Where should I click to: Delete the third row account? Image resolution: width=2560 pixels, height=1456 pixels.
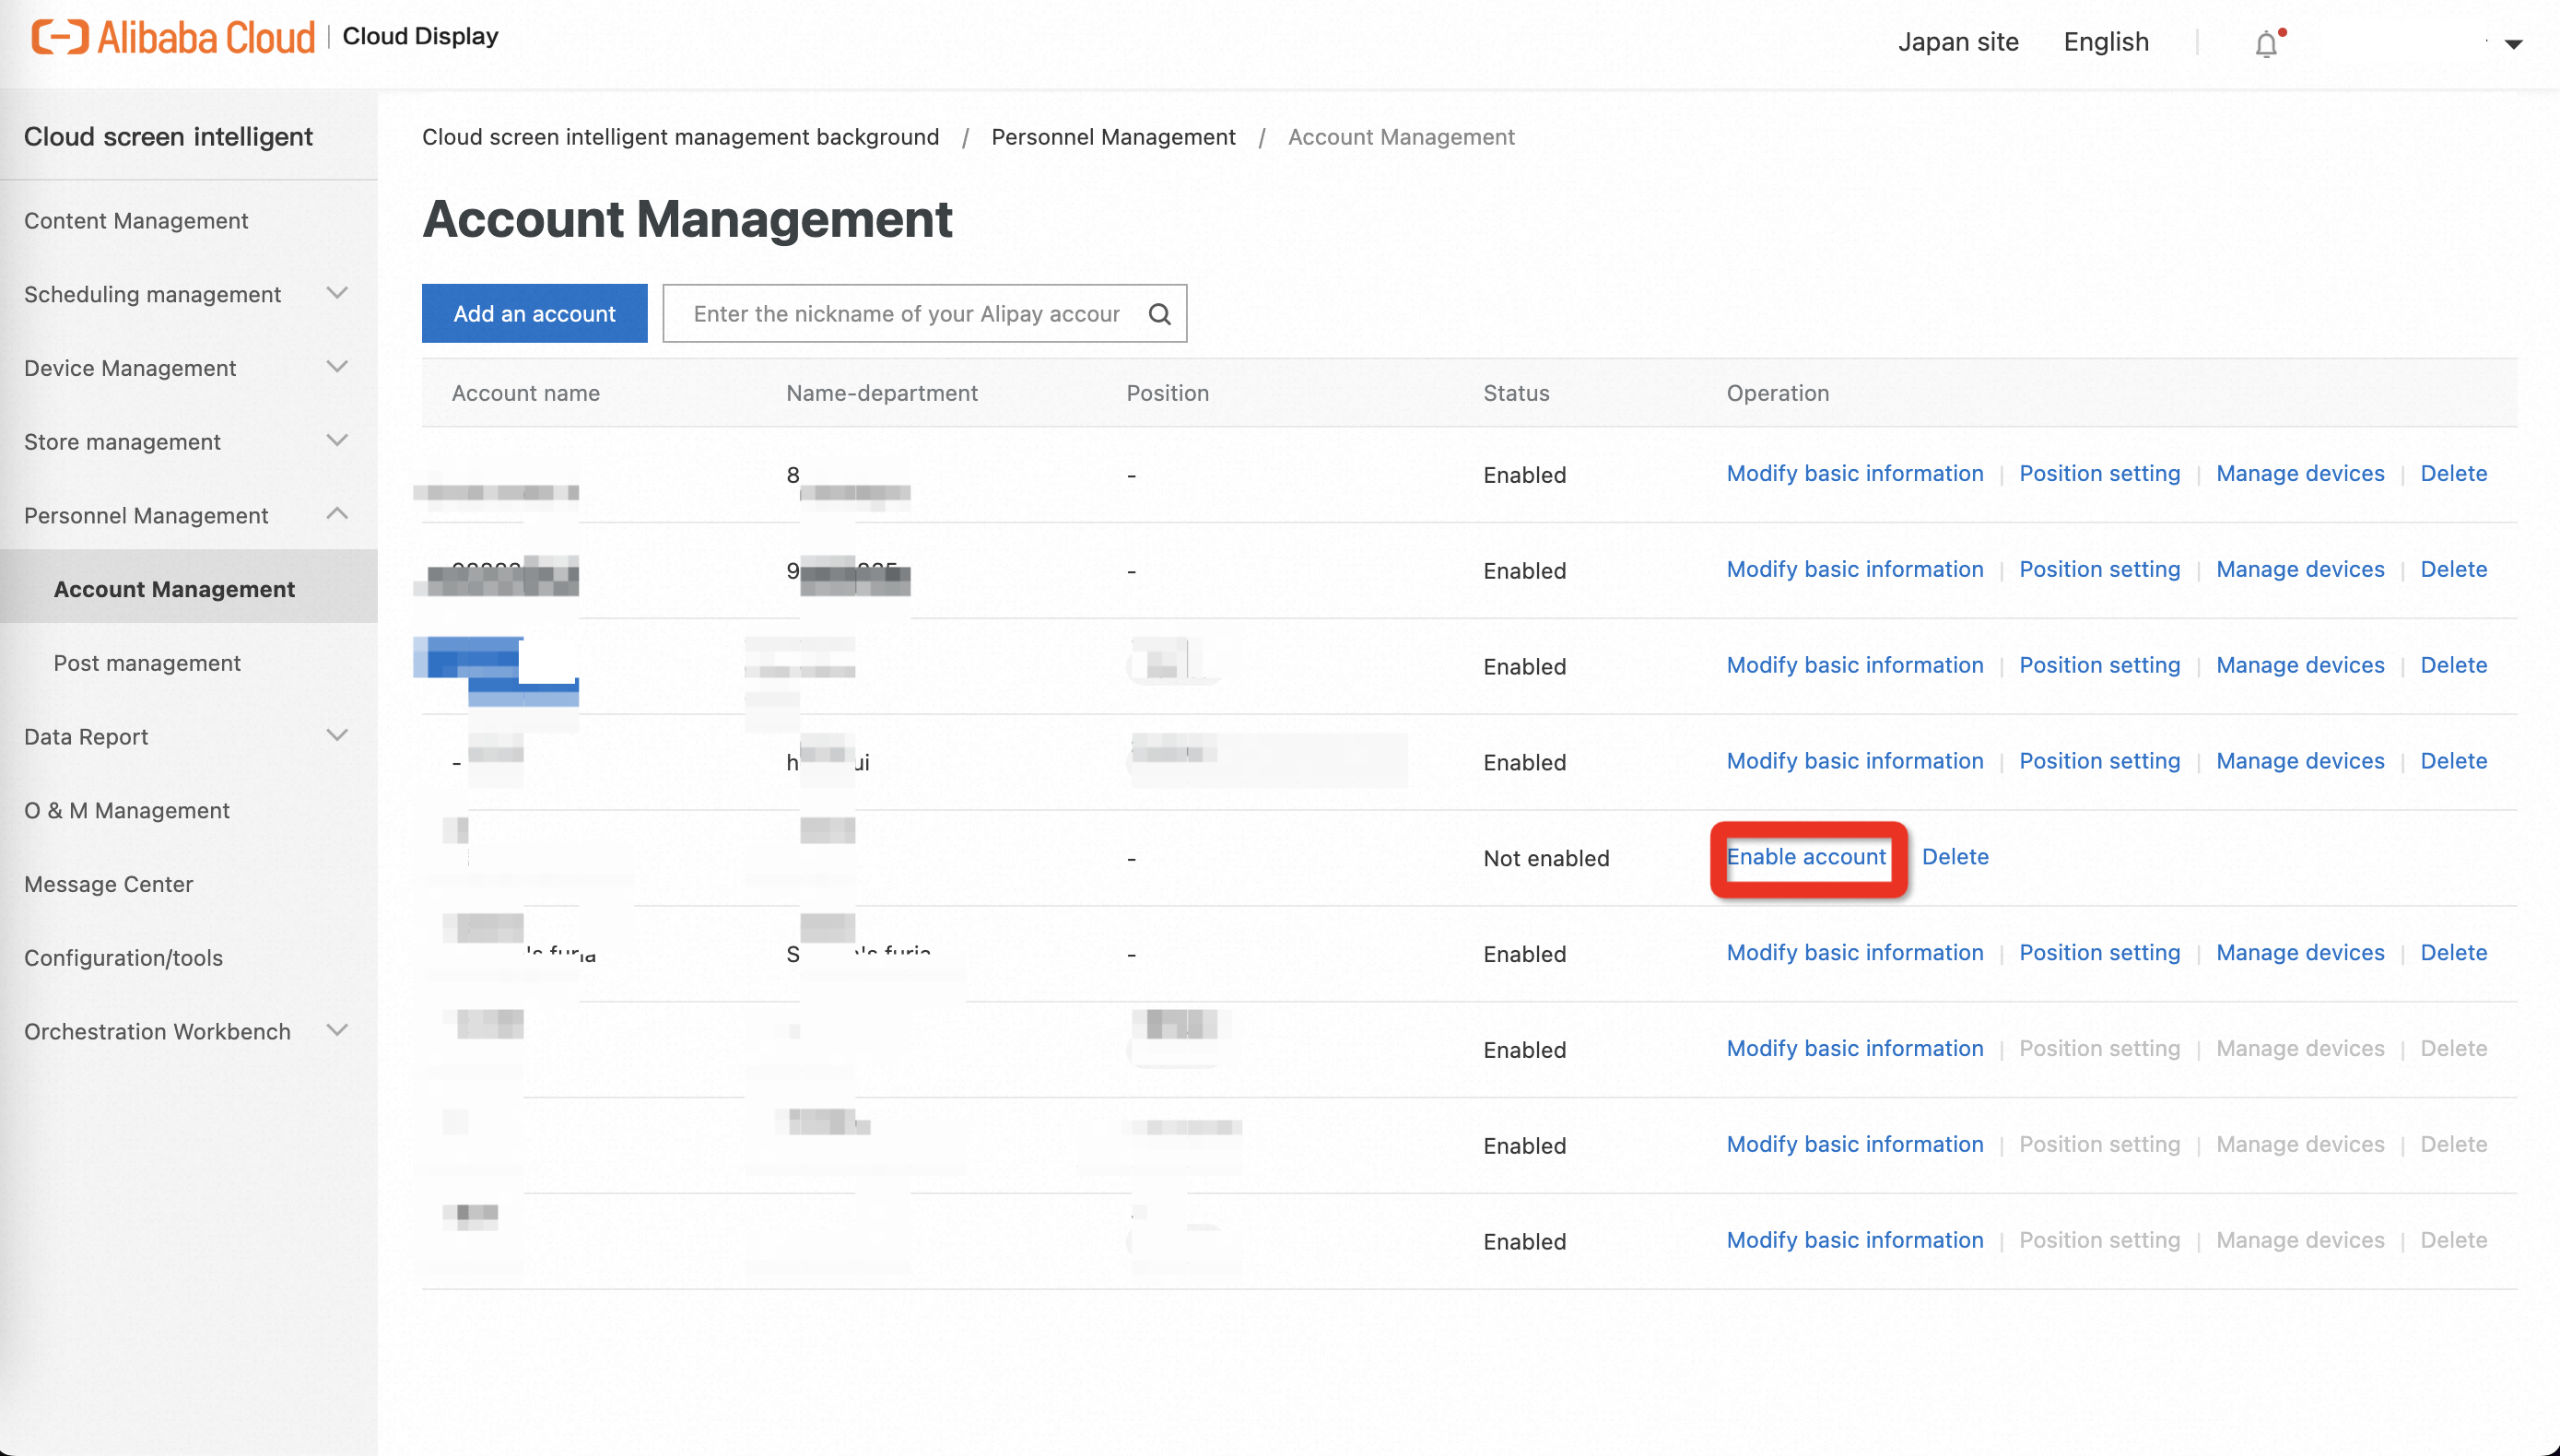pyautogui.click(x=2453, y=666)
